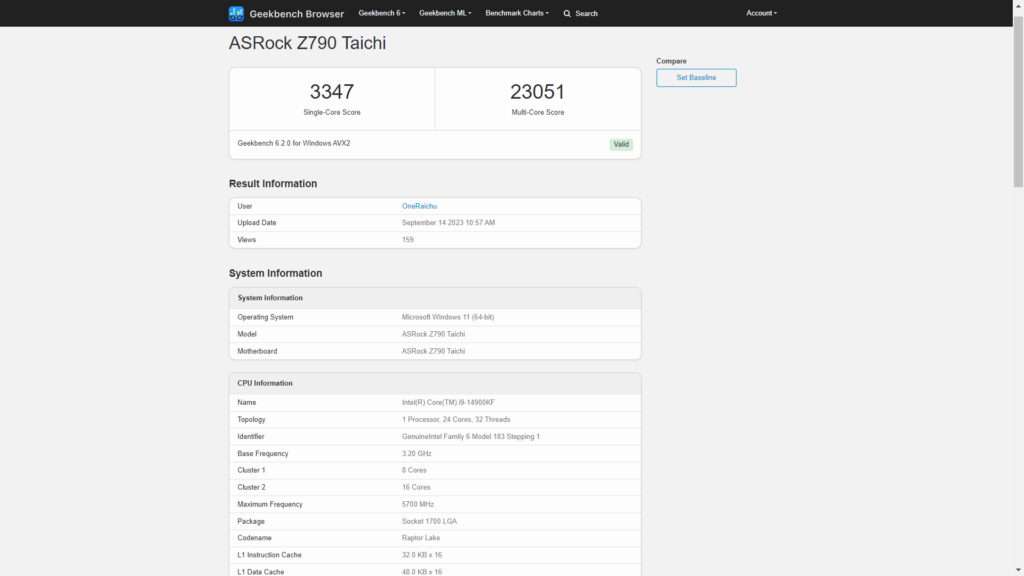This screenshot has height=576, width=1024.
Task: Click the System Information table header row
Action: [x=435, y=298]
